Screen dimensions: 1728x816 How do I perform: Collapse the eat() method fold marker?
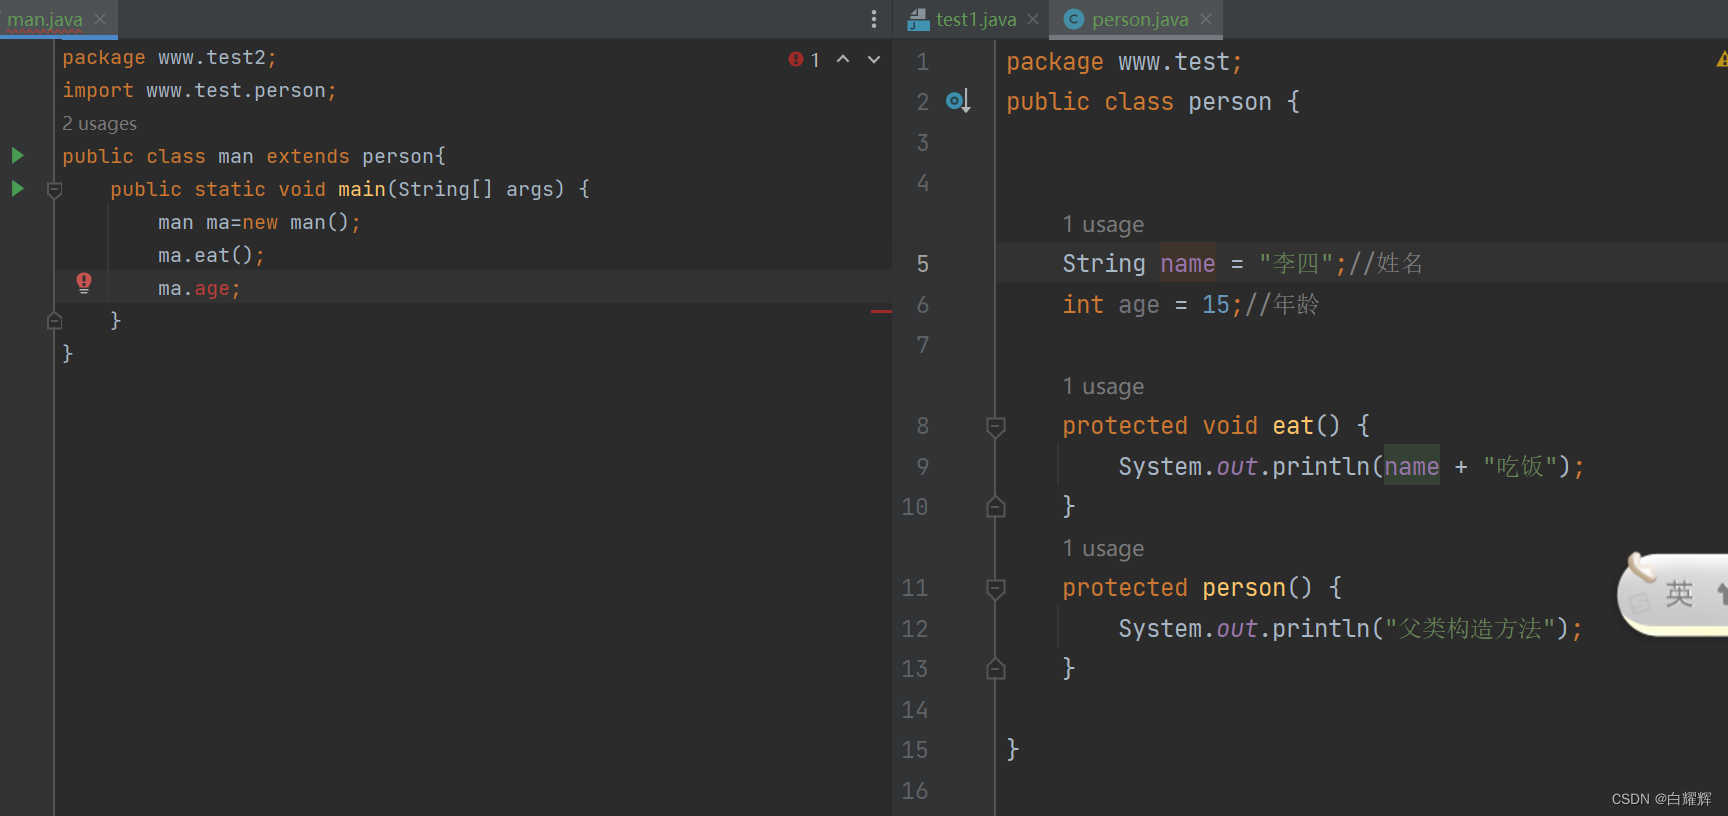click(996, 427)
